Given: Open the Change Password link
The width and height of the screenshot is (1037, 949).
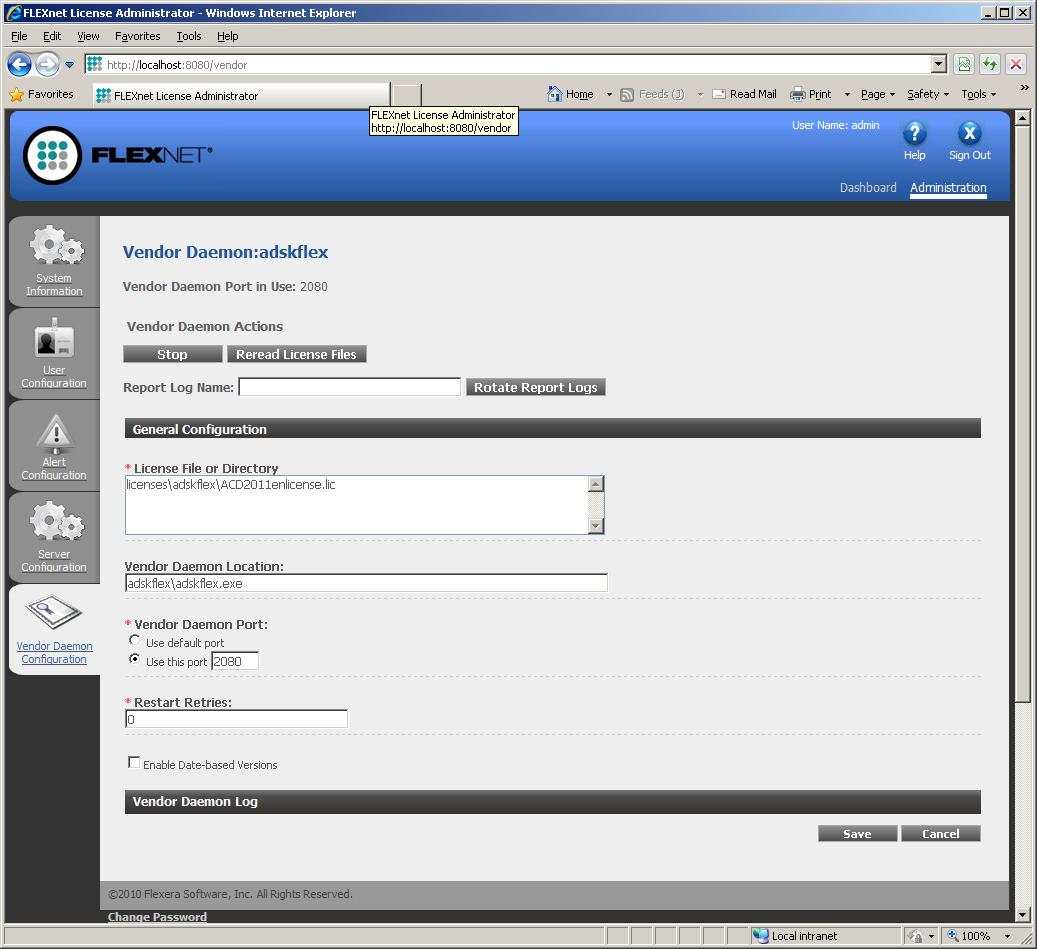Looking at the screenshot, I should tap(157, 916).
